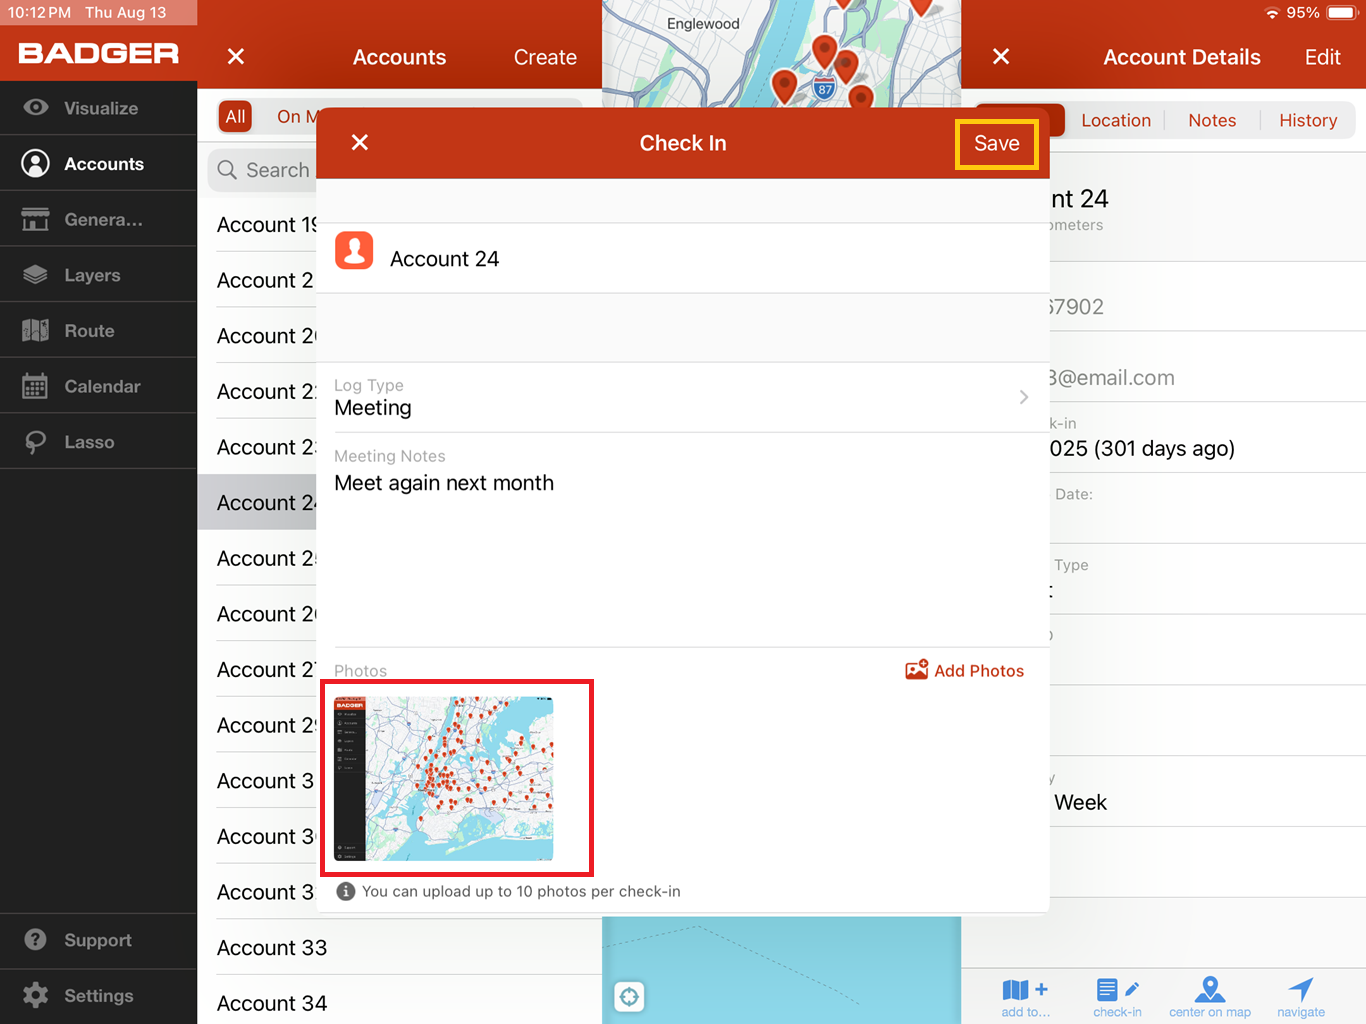Tap the photo upload info icon
Image resolution: width=1366 pixels, height=1024 pixels.
click(x=346, y=891)
